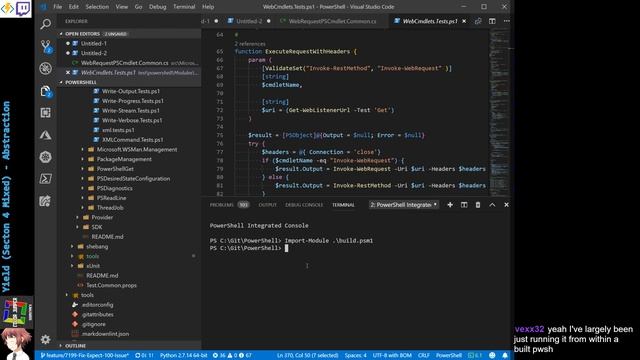Open the Source Control view
The height and width of the screenshot is (360, 640).
(x=46, y=47)
